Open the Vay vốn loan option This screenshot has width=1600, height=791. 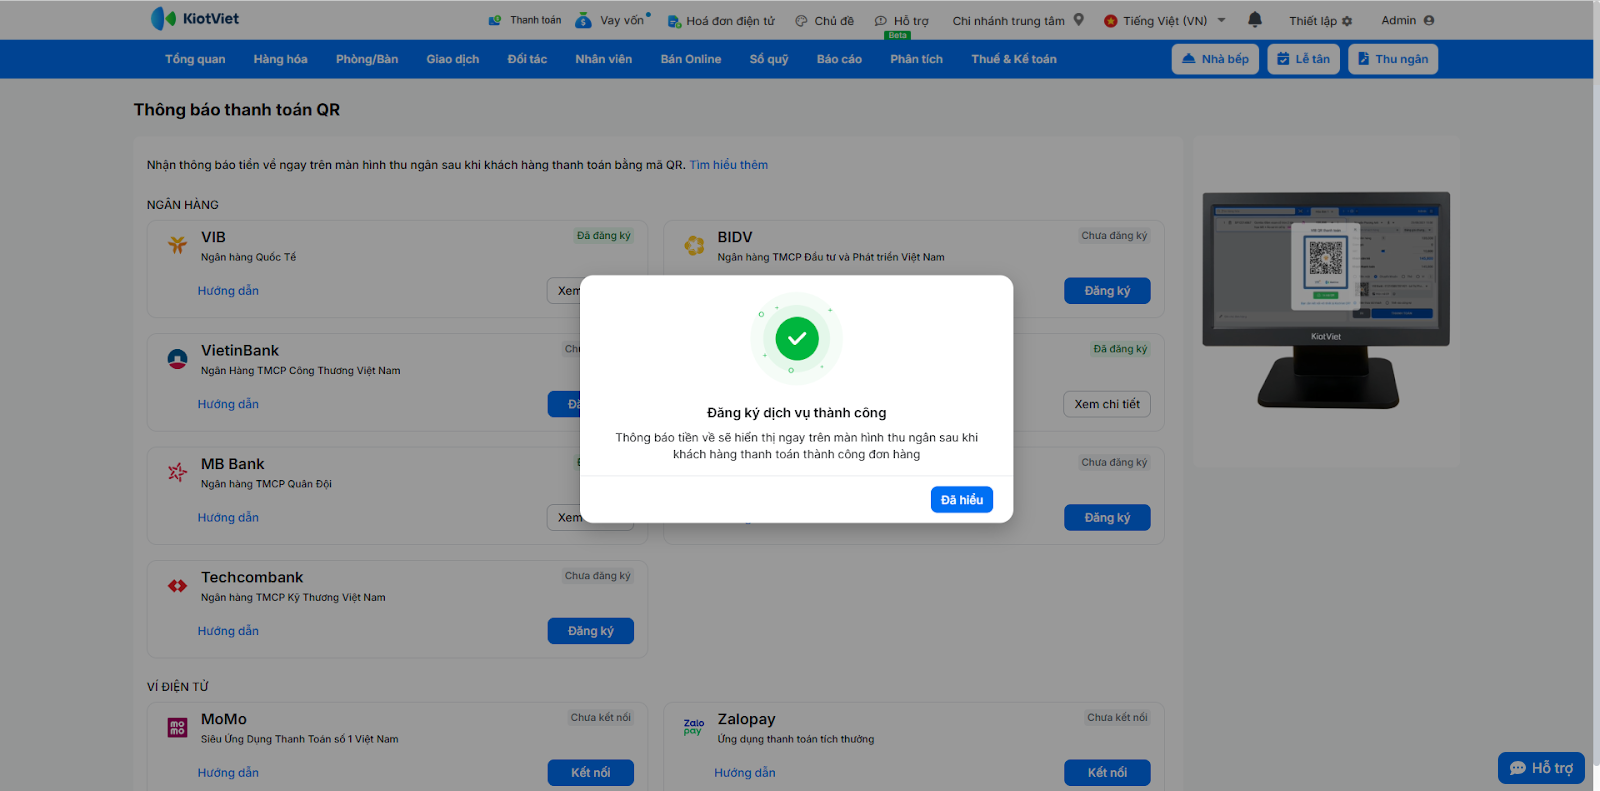click(x=612, y=20)
